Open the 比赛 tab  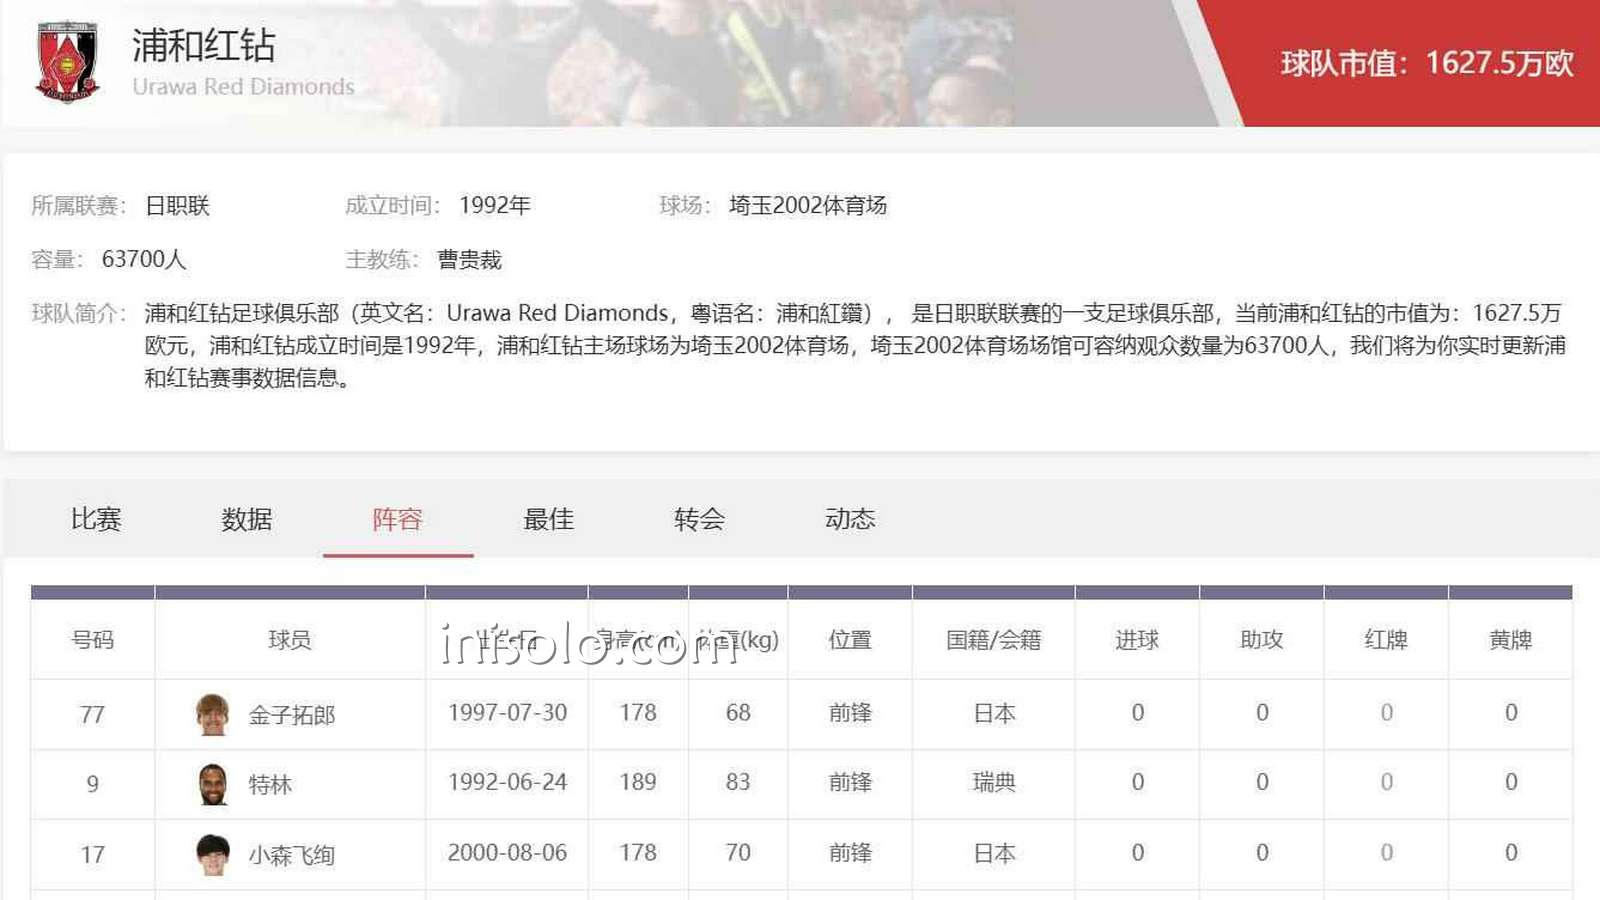[96, 519]
